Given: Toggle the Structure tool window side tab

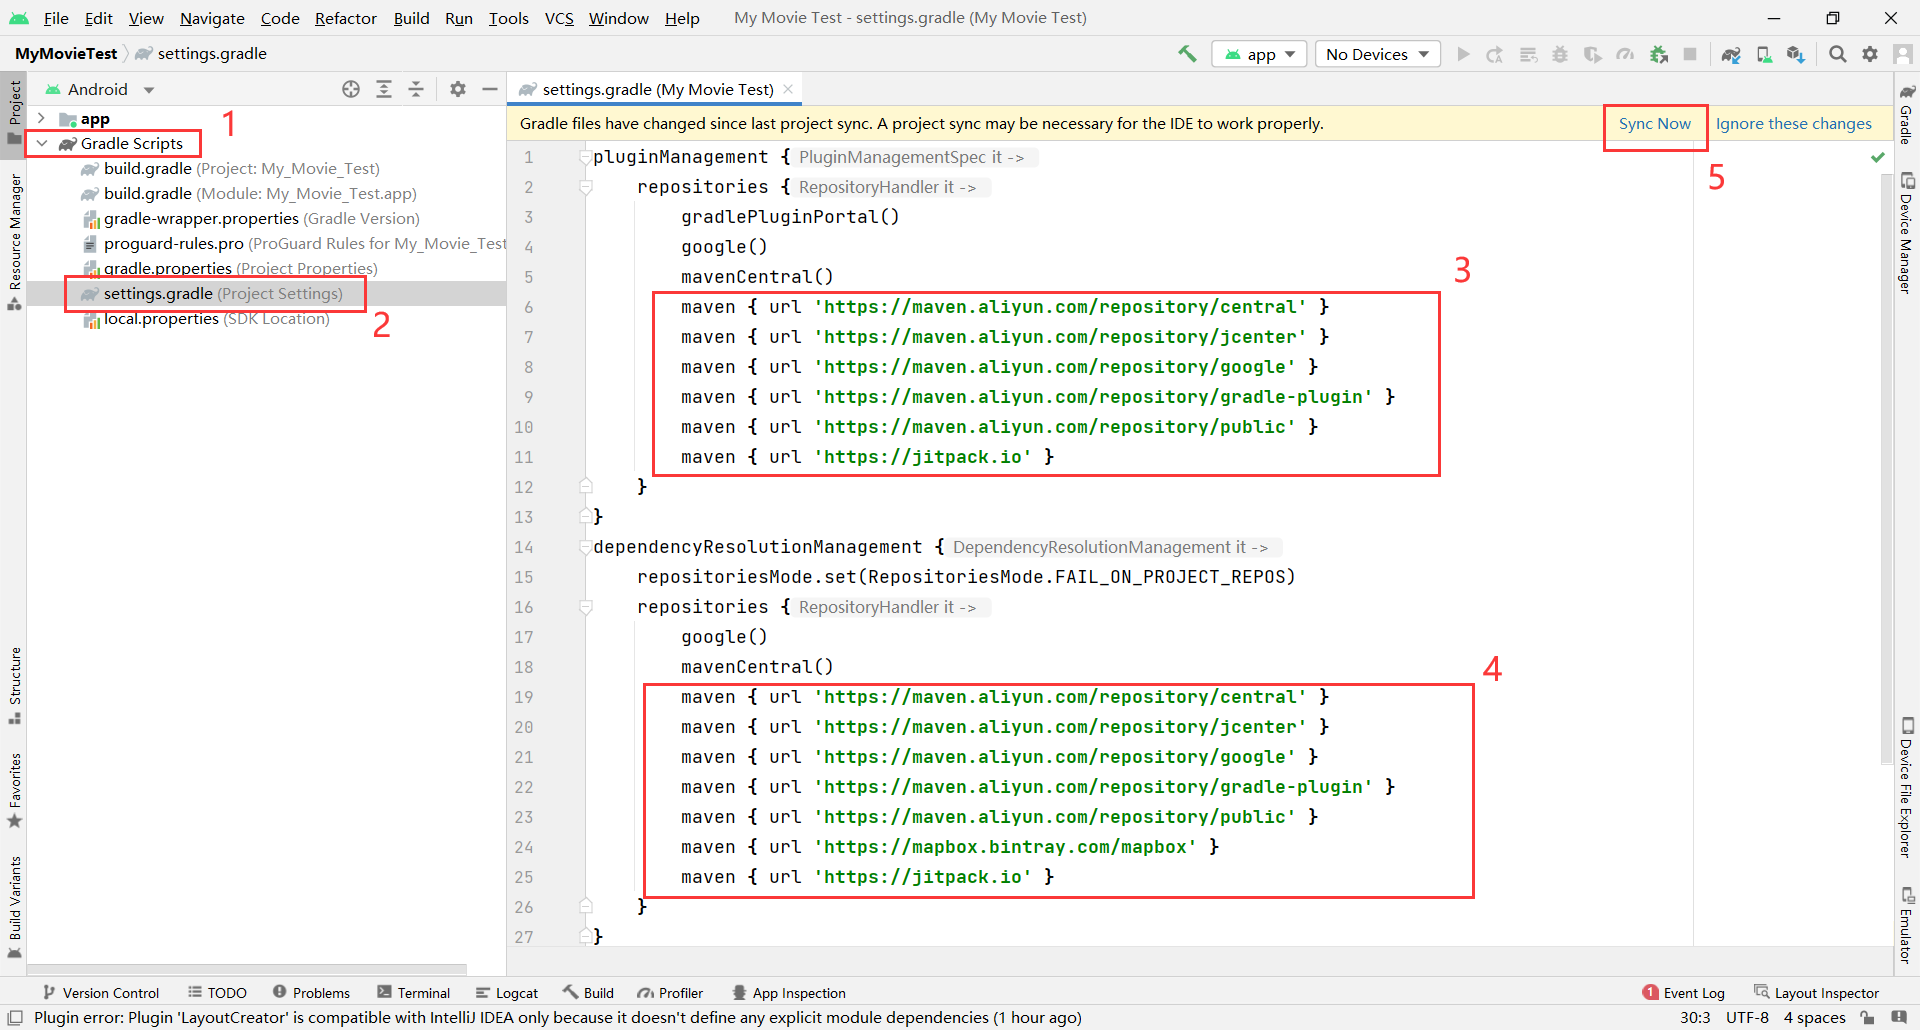Looking at the screenshot, I should [14, 685].
